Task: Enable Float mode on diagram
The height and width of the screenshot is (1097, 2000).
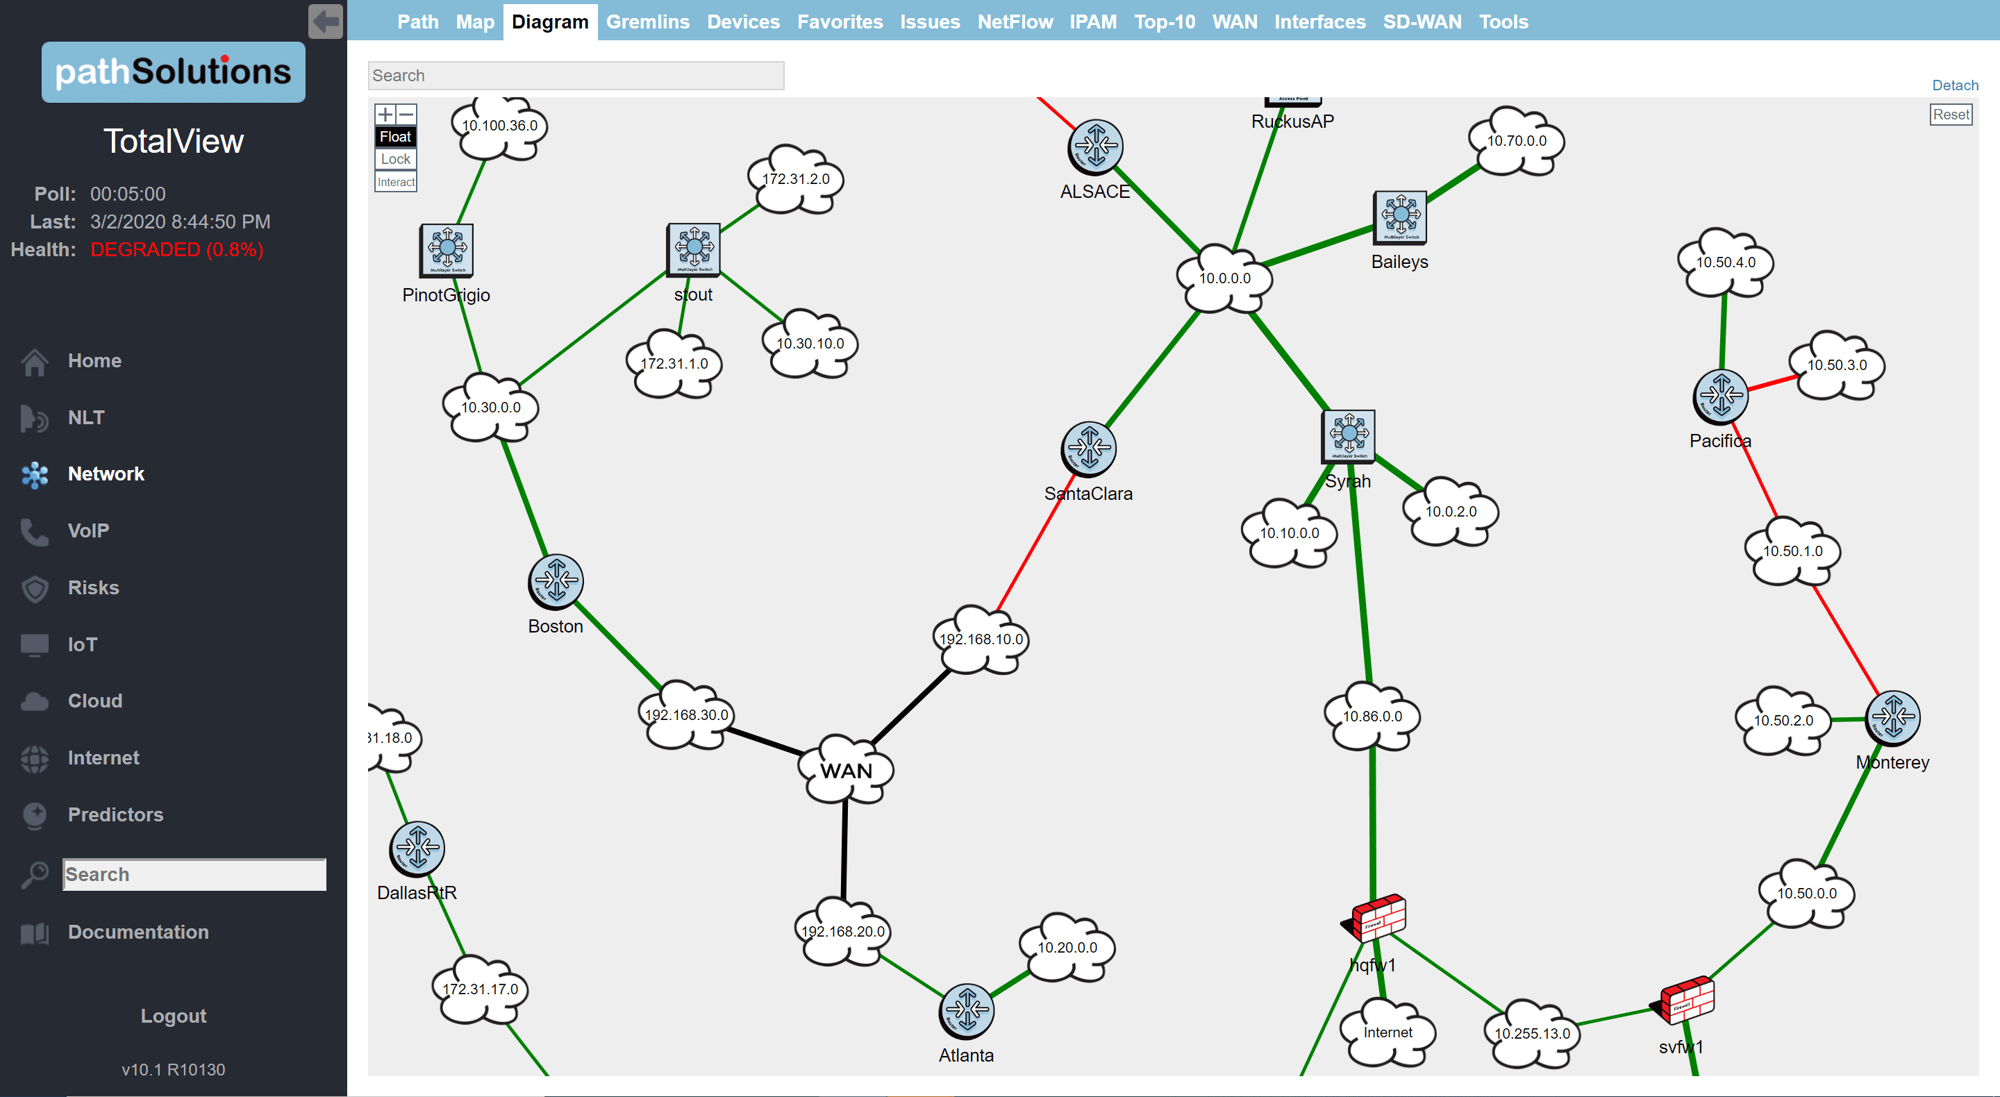Action: pos(395,137)
